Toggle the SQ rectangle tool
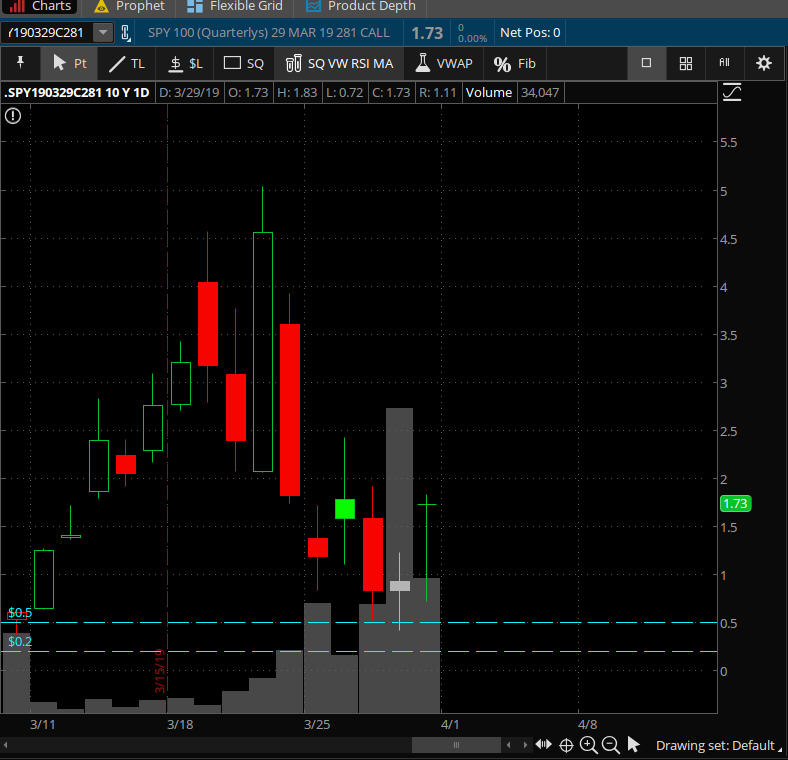788x760 pixels. 244,63
